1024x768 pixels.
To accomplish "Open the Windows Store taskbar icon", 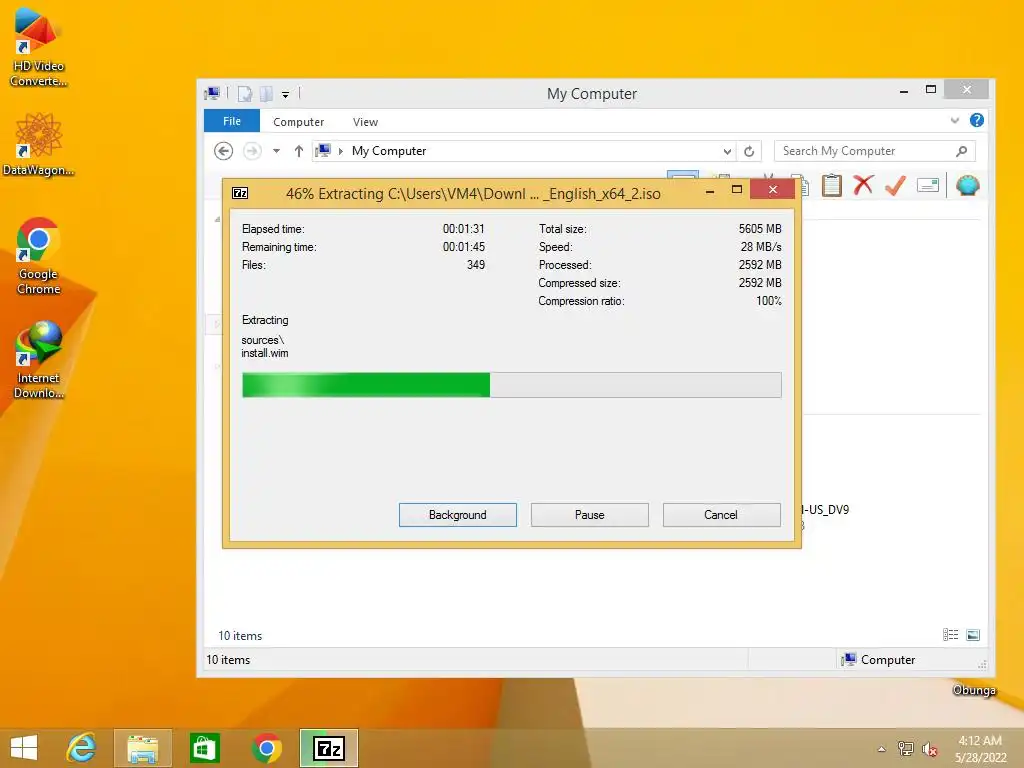I will click(x=204, y=748).
